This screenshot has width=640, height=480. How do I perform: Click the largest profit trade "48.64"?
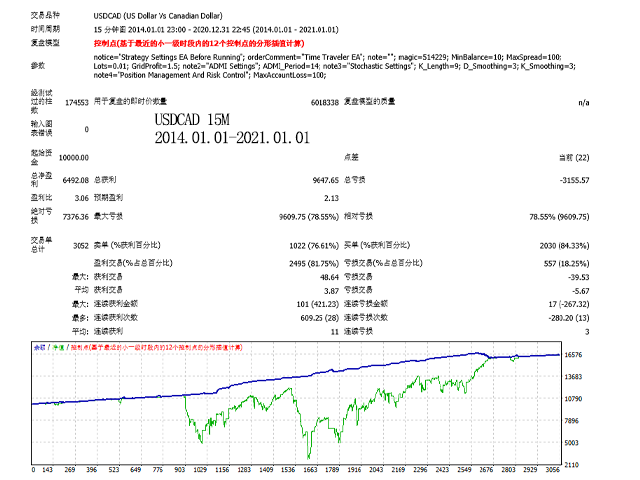point(329,277)
